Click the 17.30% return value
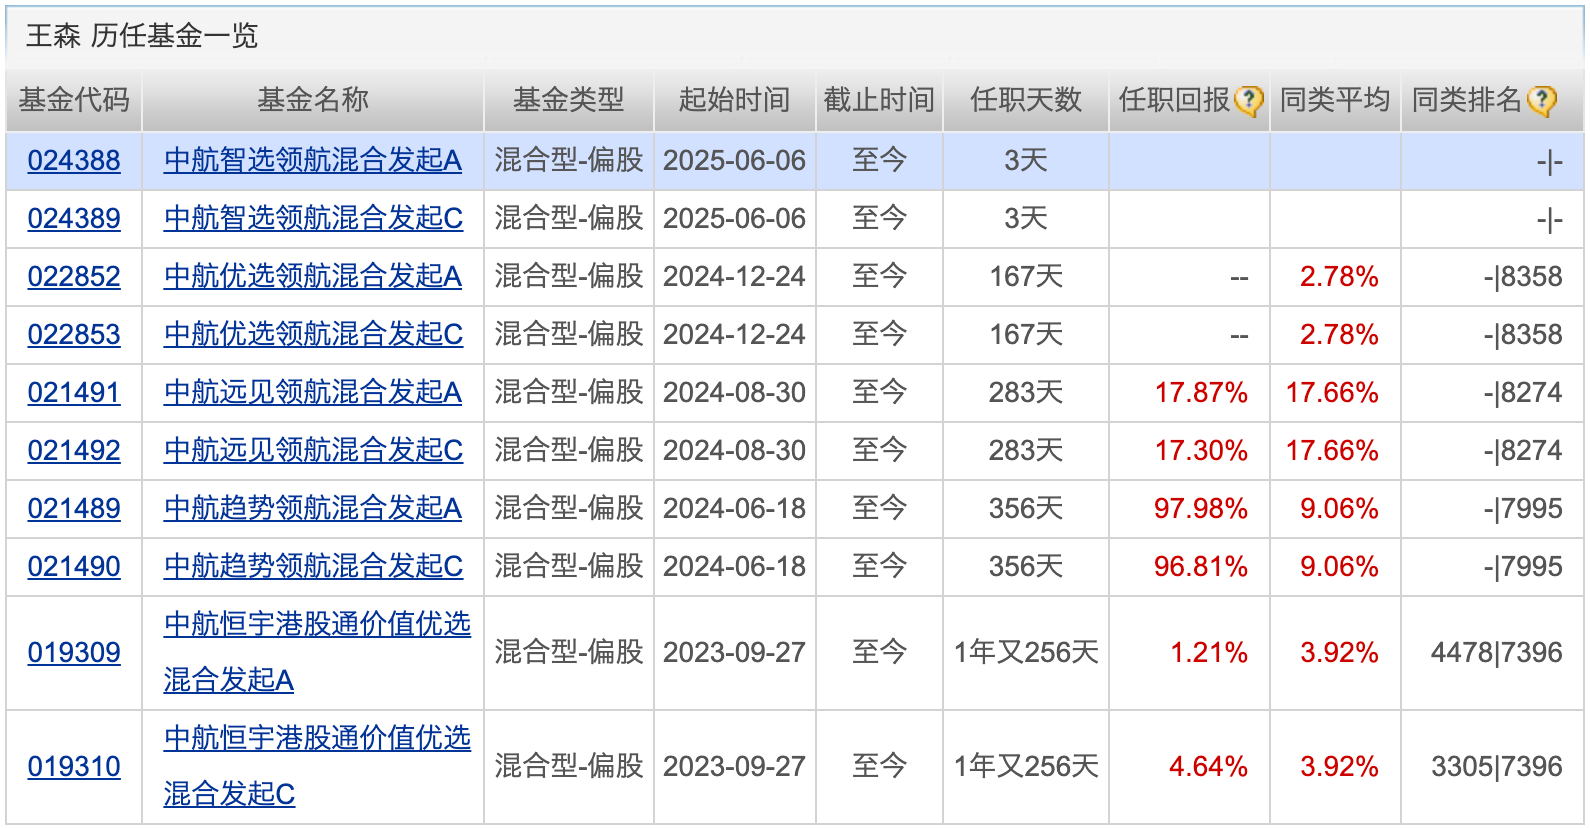 pos(1200,450)
